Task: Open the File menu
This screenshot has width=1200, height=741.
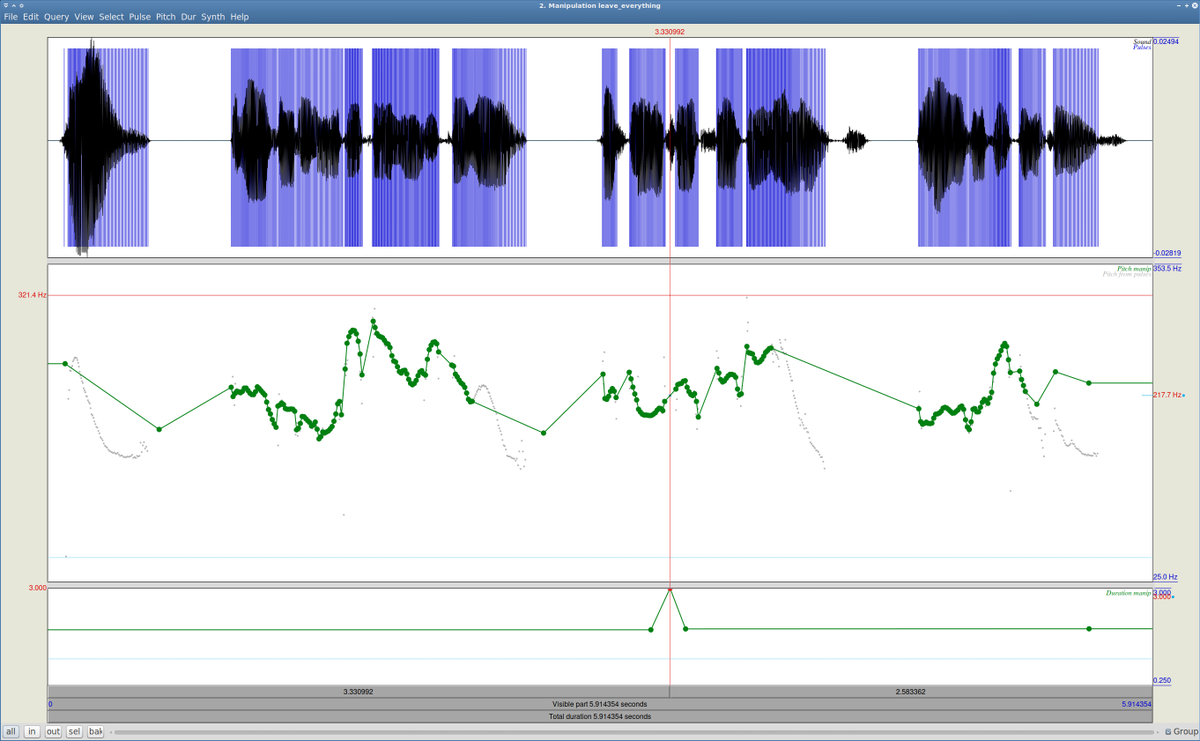Action: point(11,17)
